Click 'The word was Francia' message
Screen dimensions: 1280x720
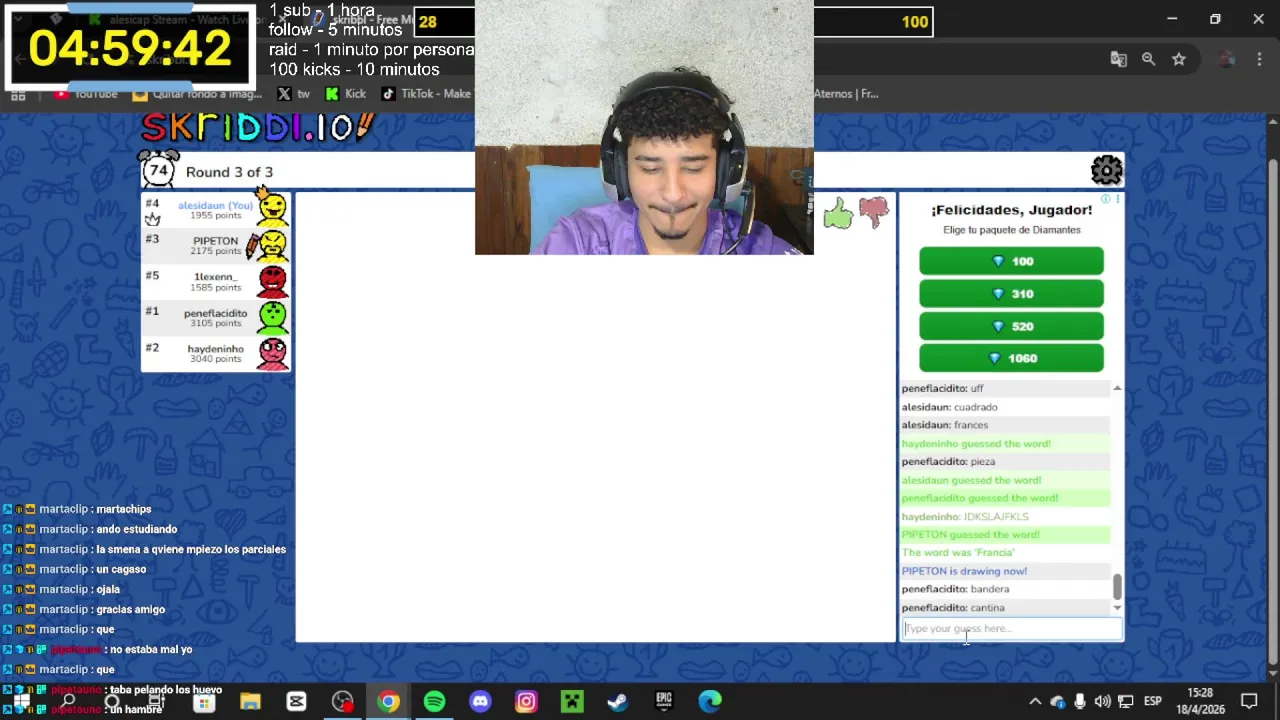[958, 553]
